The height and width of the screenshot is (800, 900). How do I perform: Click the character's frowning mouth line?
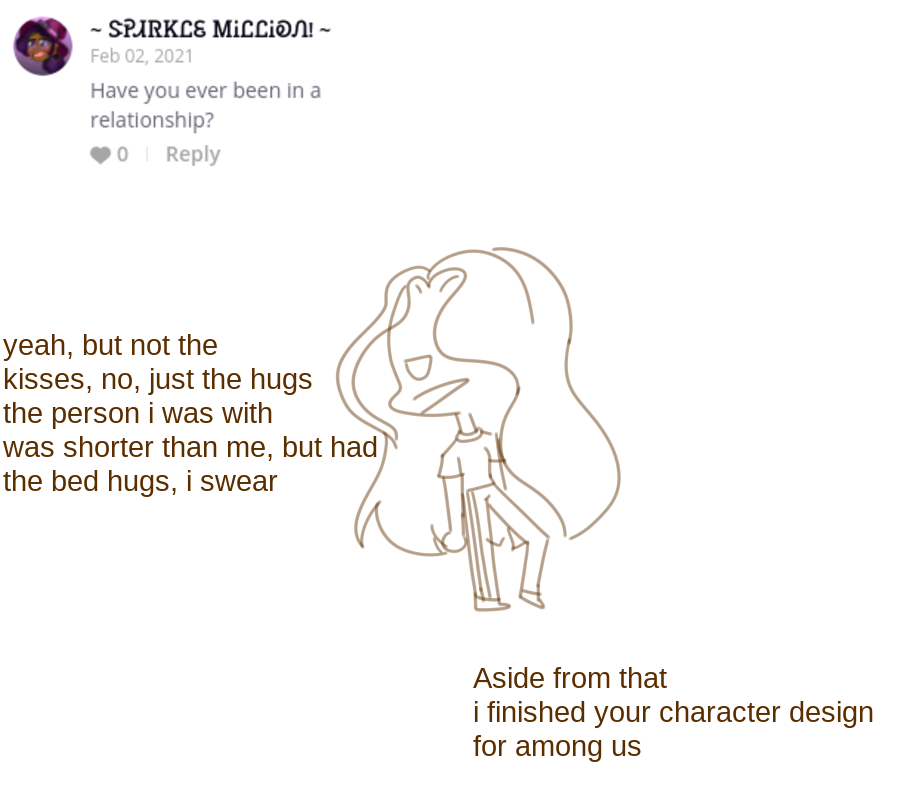click(x=440, y=390)
